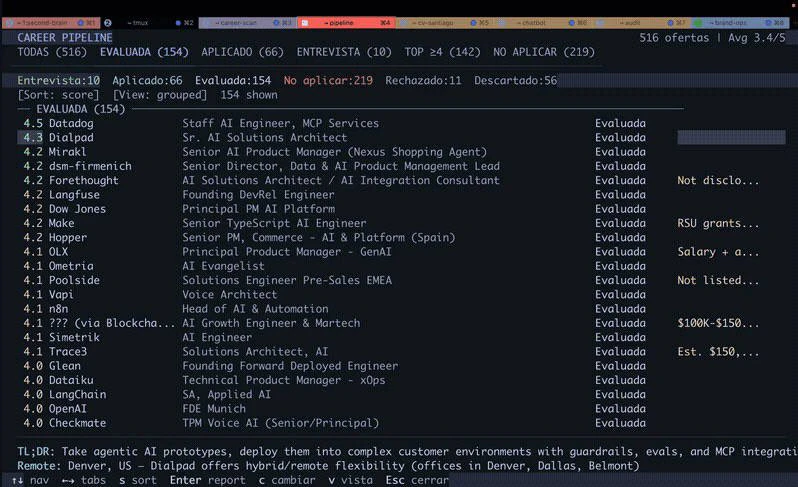This screenshot has width=798, height=487.
Task: Click the 'Avg 3.4/5' header text
Action: click(x=757, y=38)
